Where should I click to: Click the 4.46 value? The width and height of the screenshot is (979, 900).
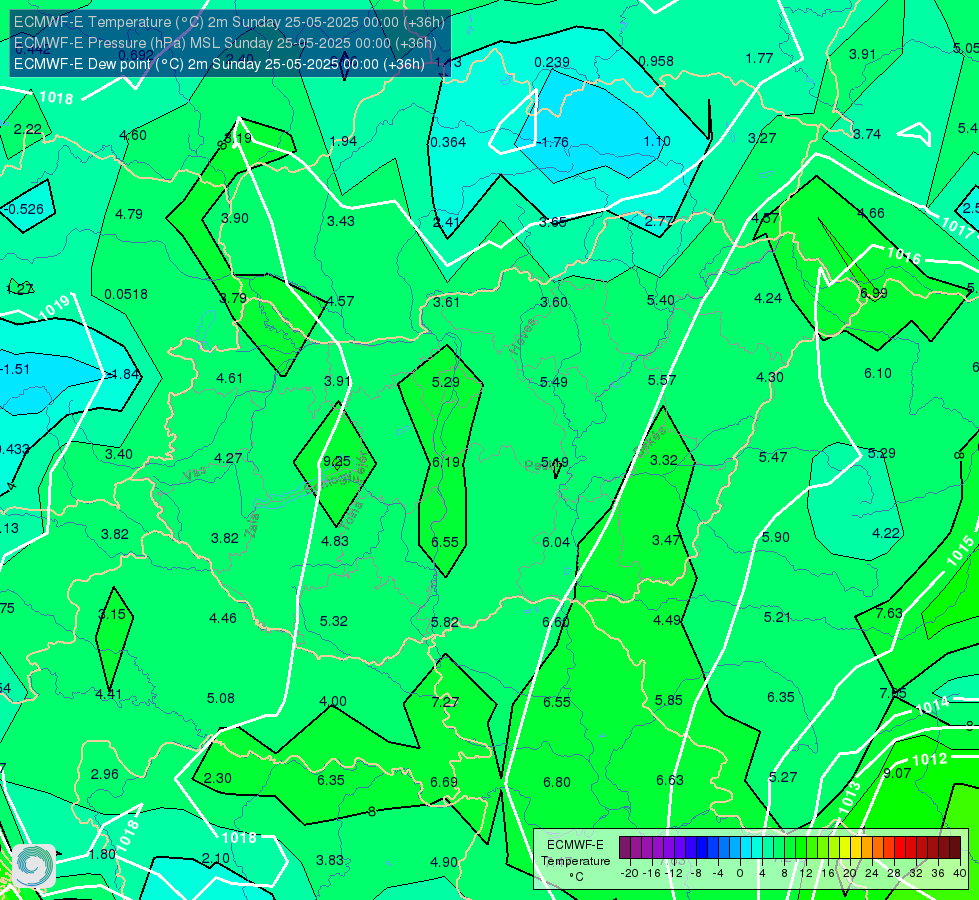pos(223,619)
